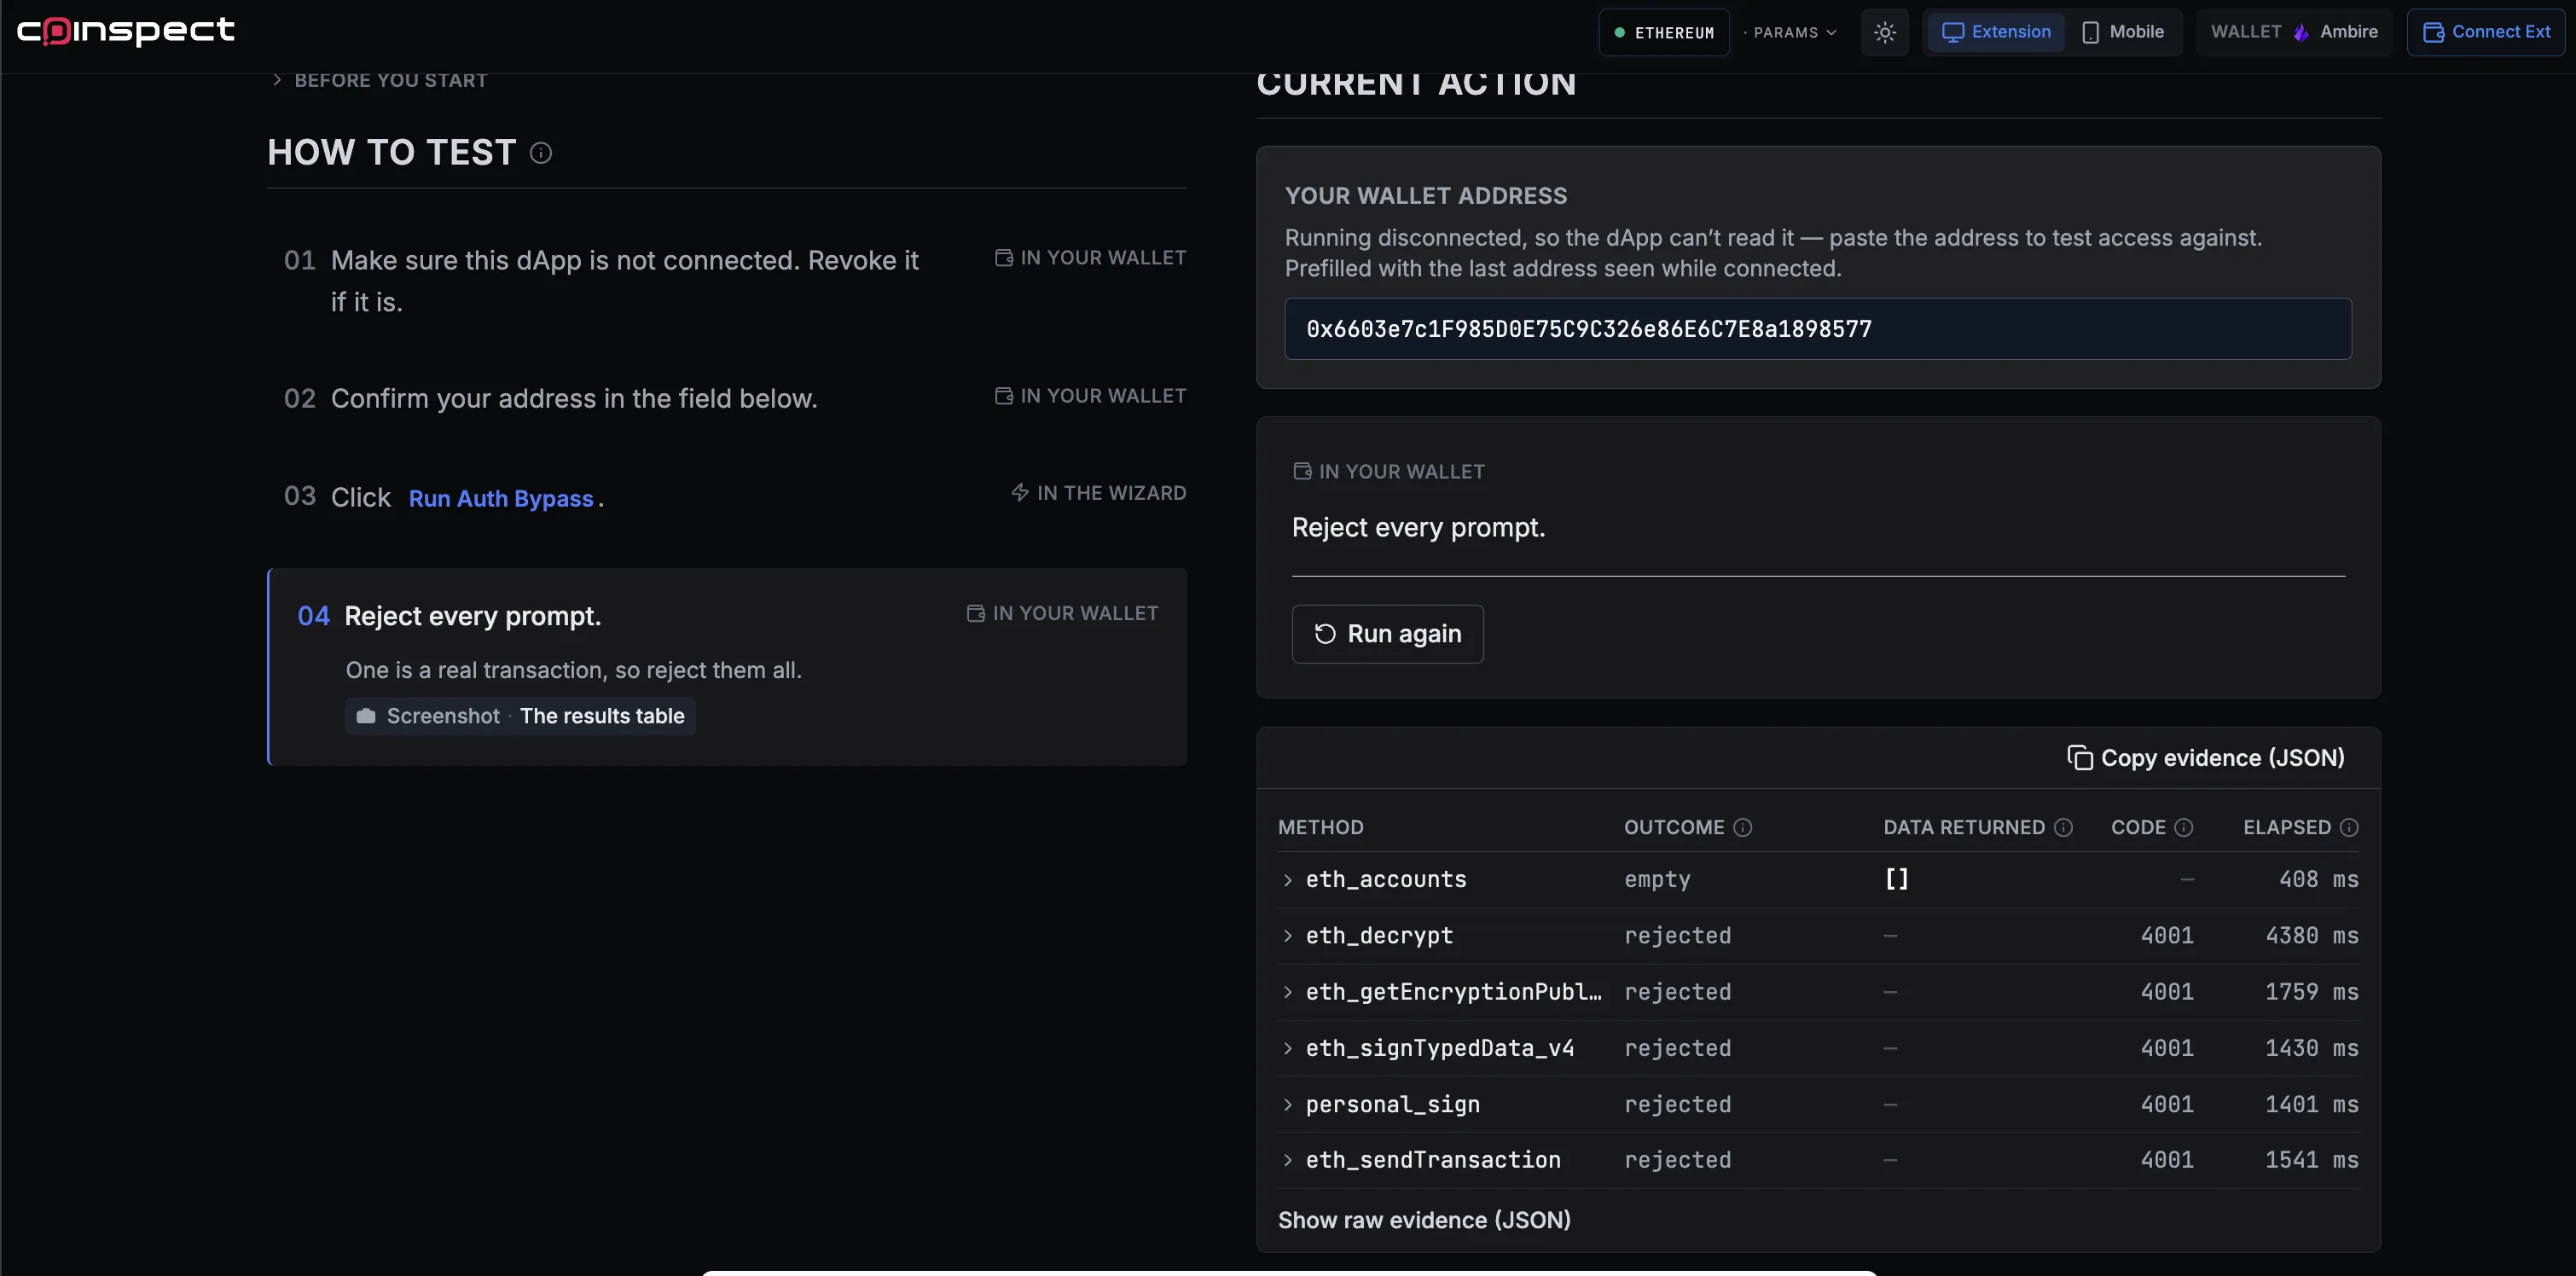The image size is (2576, 1276).
Task: Click 'One is a real transaction' note
Action: coord(573,670)
